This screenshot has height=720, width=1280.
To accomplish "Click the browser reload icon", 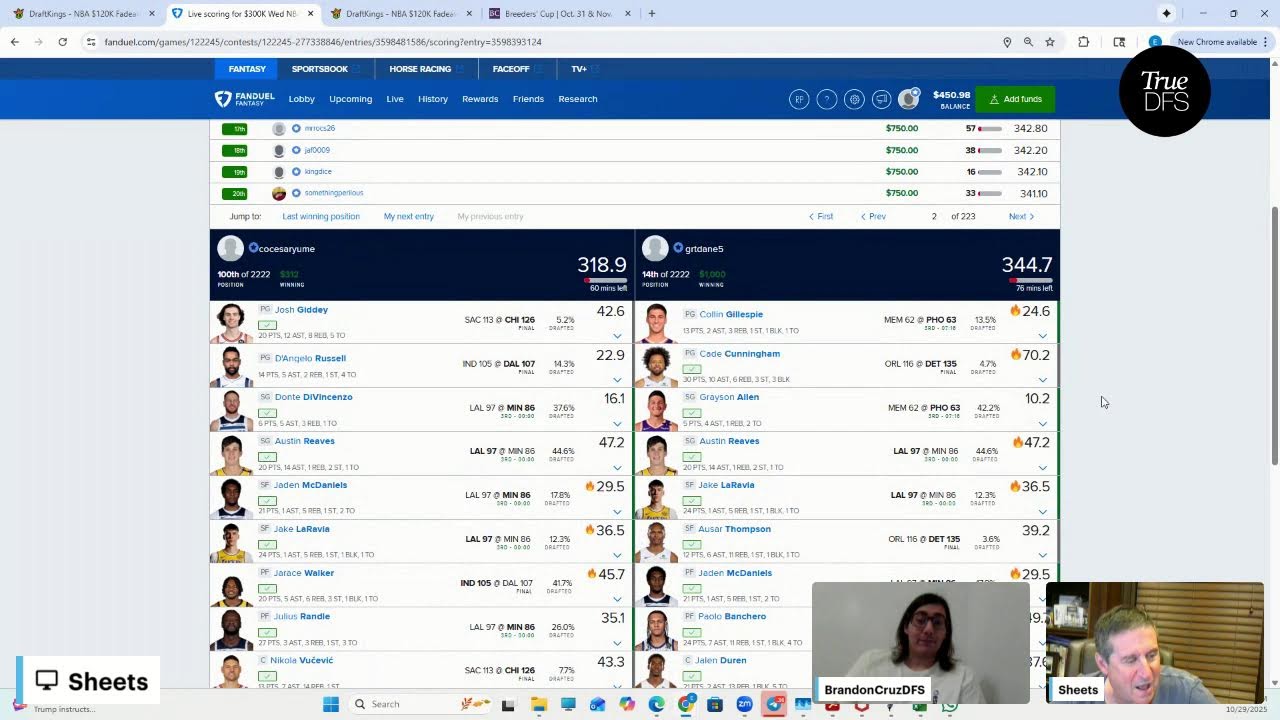I will [62, 42].
